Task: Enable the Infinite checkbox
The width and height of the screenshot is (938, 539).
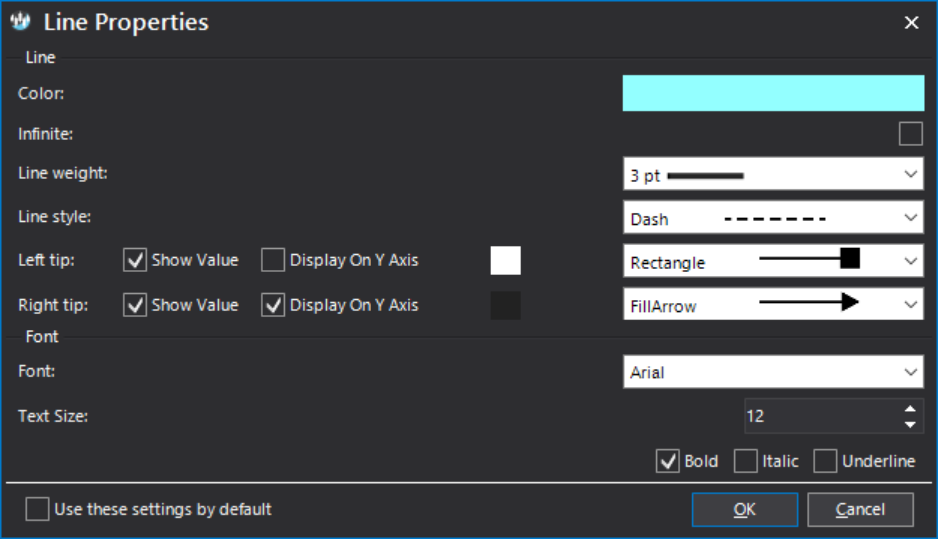Action: 910,134
